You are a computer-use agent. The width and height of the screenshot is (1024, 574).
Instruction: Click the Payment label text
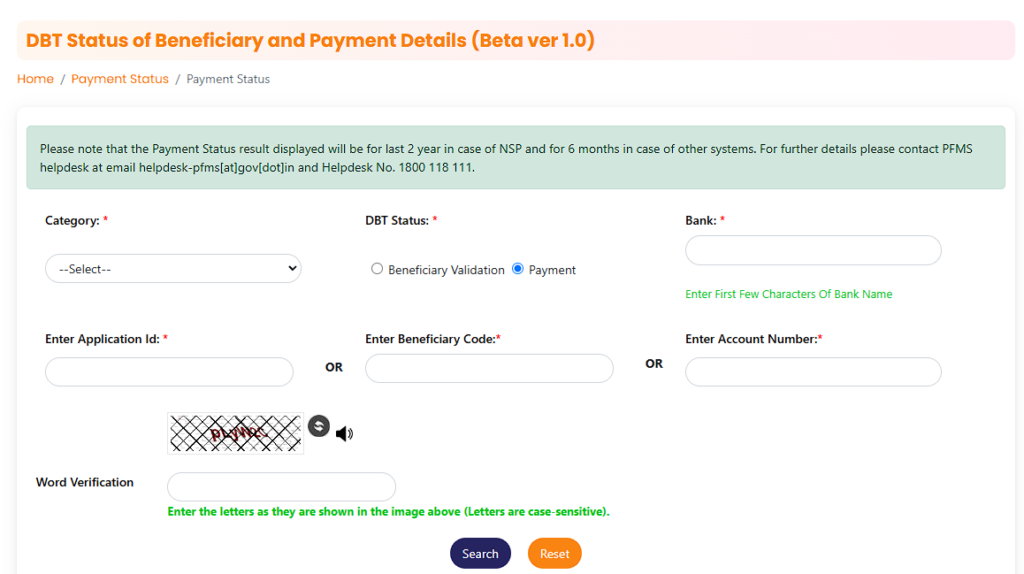pyautogui.click(x=552, y=270)
